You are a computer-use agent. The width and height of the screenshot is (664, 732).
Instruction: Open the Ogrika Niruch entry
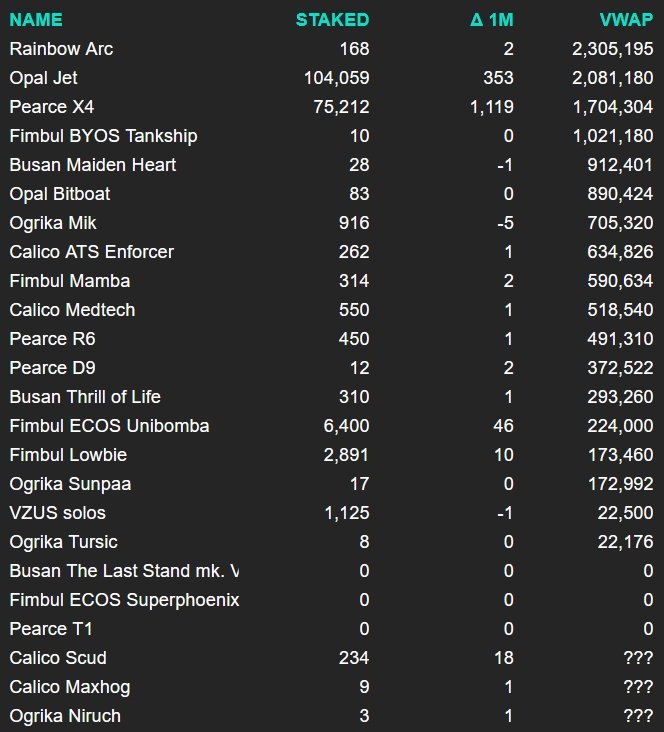coord(65,715)
